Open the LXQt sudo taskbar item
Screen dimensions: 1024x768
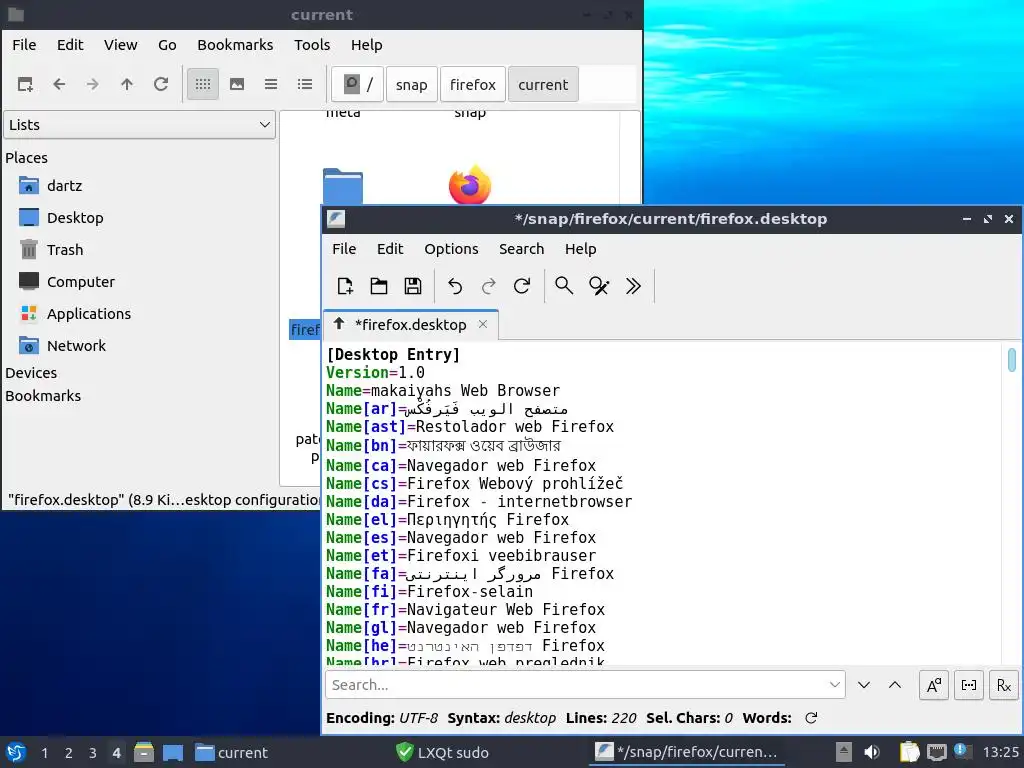[x=442, y=752]
